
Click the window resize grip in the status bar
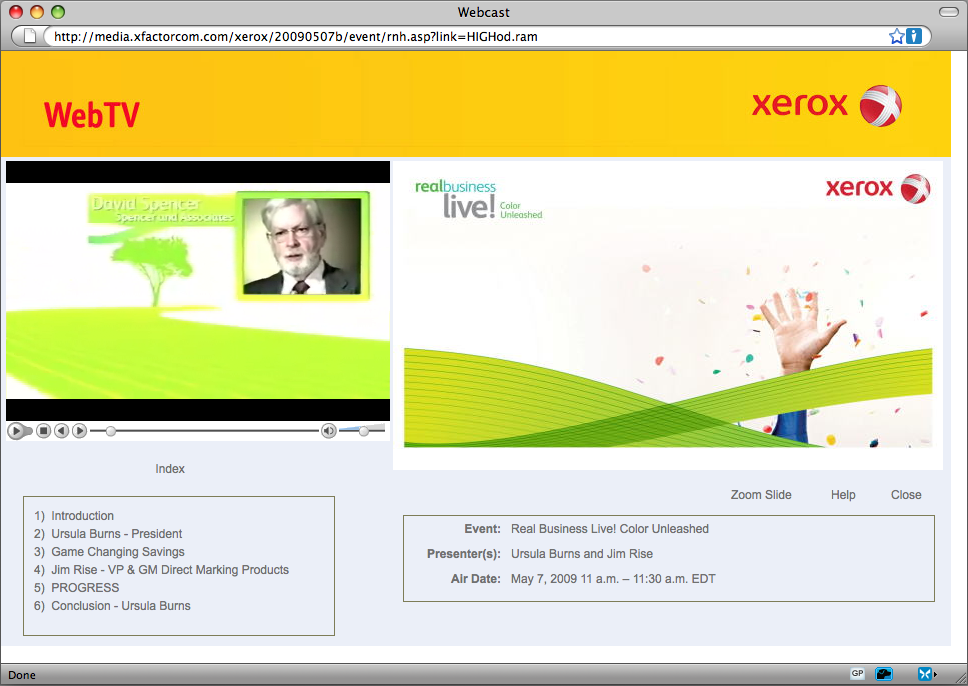click(960, 677)
